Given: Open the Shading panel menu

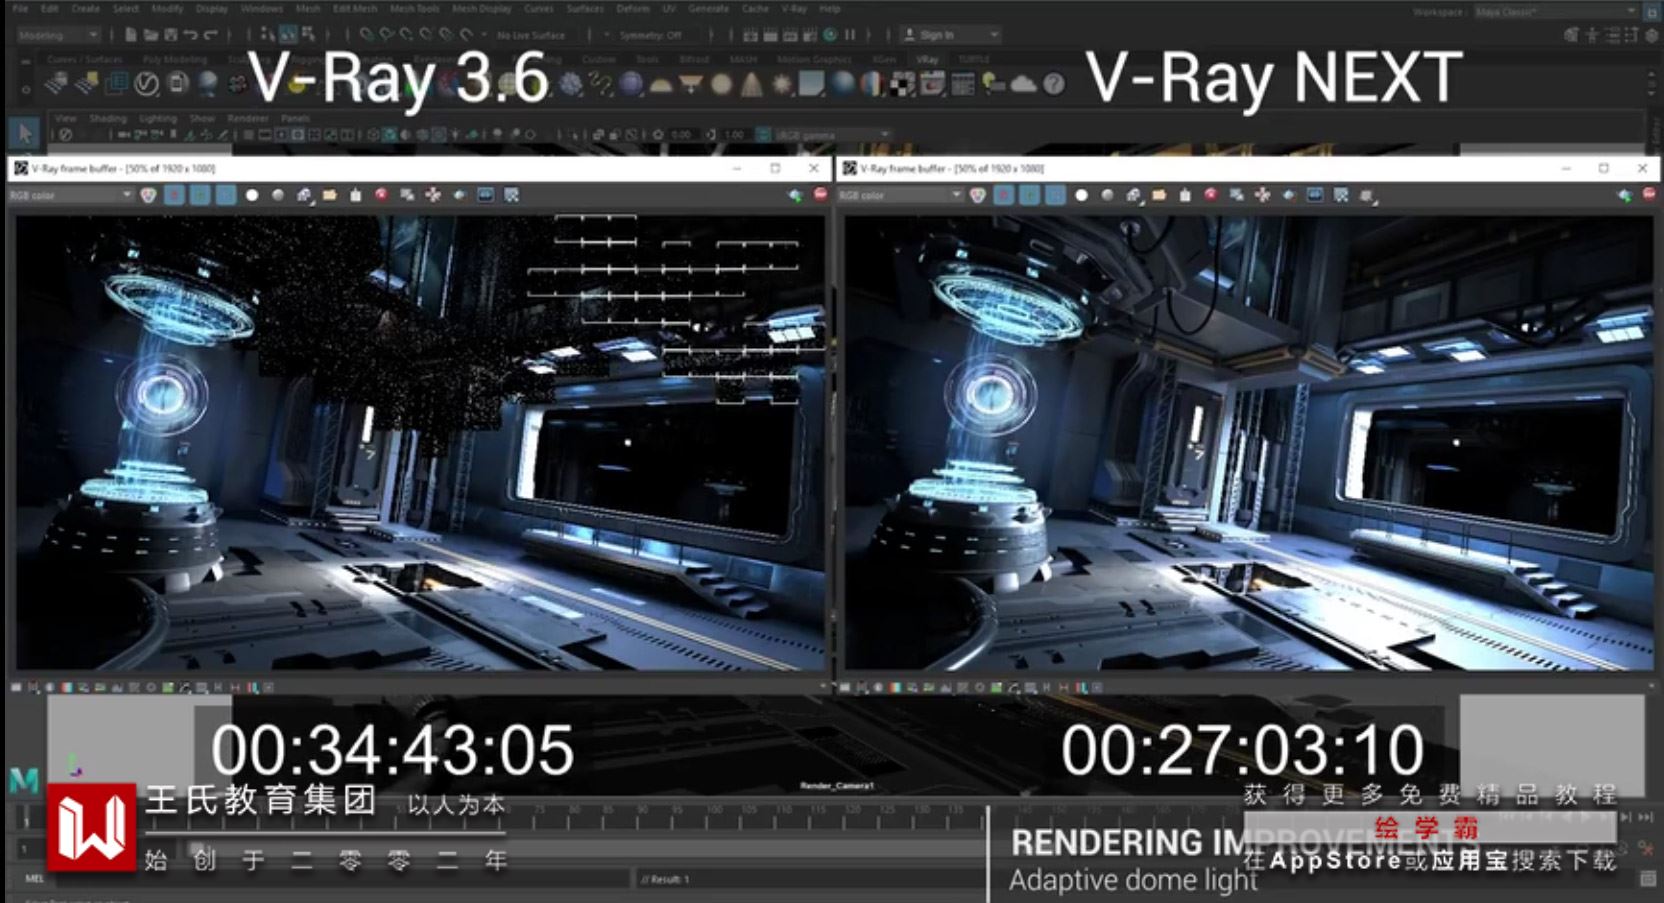Looking at the screenshot, I should tap(108, 118).
